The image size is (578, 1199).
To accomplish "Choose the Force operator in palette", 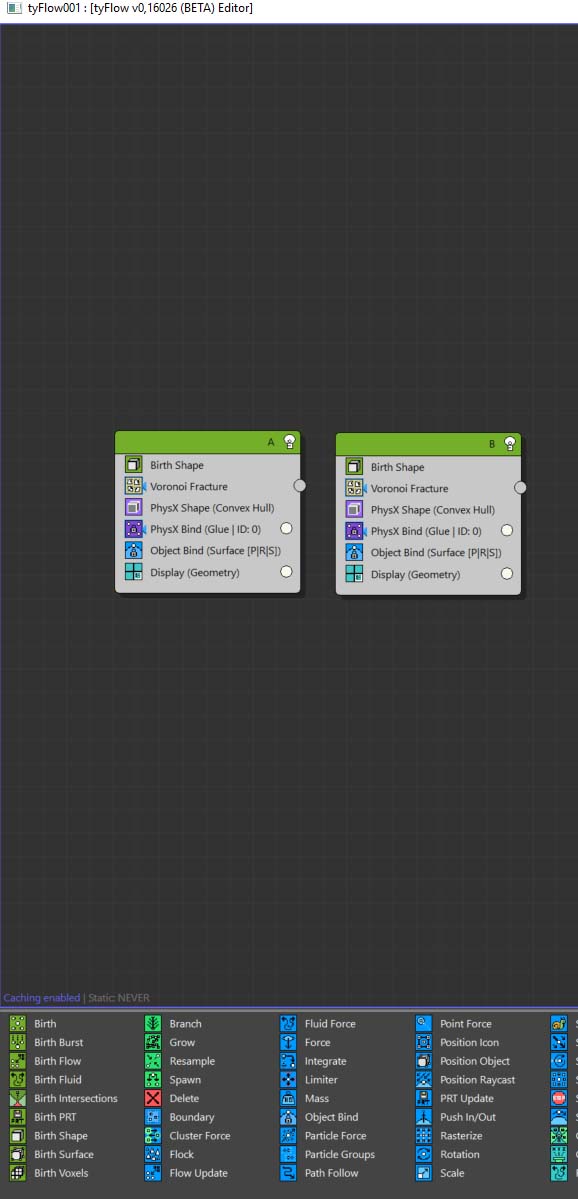I will 306,1042.
